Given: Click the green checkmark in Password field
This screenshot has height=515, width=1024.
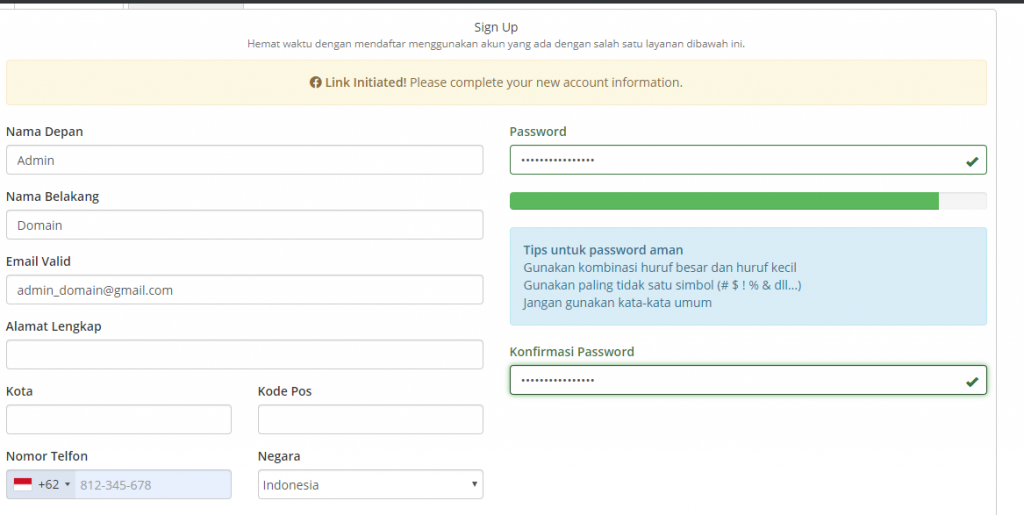Looking at the screenshot, I should 972,161.
